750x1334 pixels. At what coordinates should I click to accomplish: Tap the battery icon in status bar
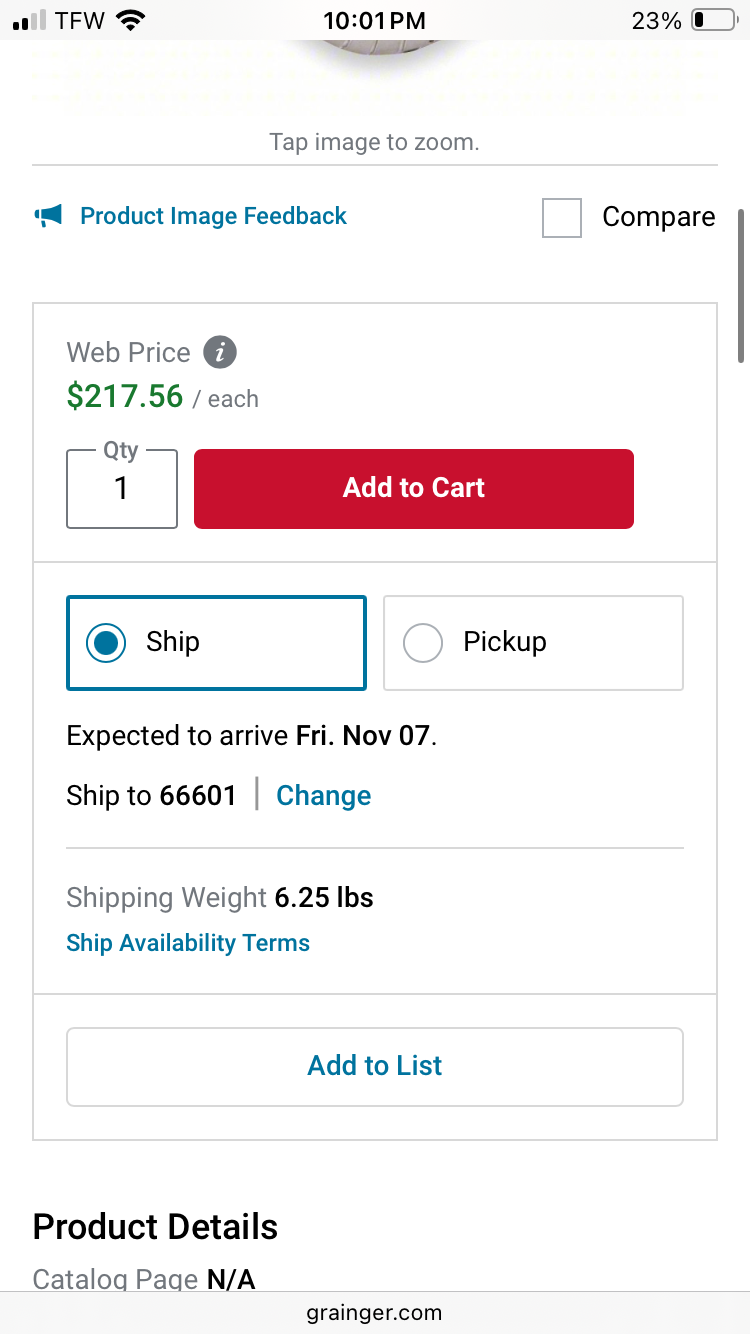tap(713, 20)
